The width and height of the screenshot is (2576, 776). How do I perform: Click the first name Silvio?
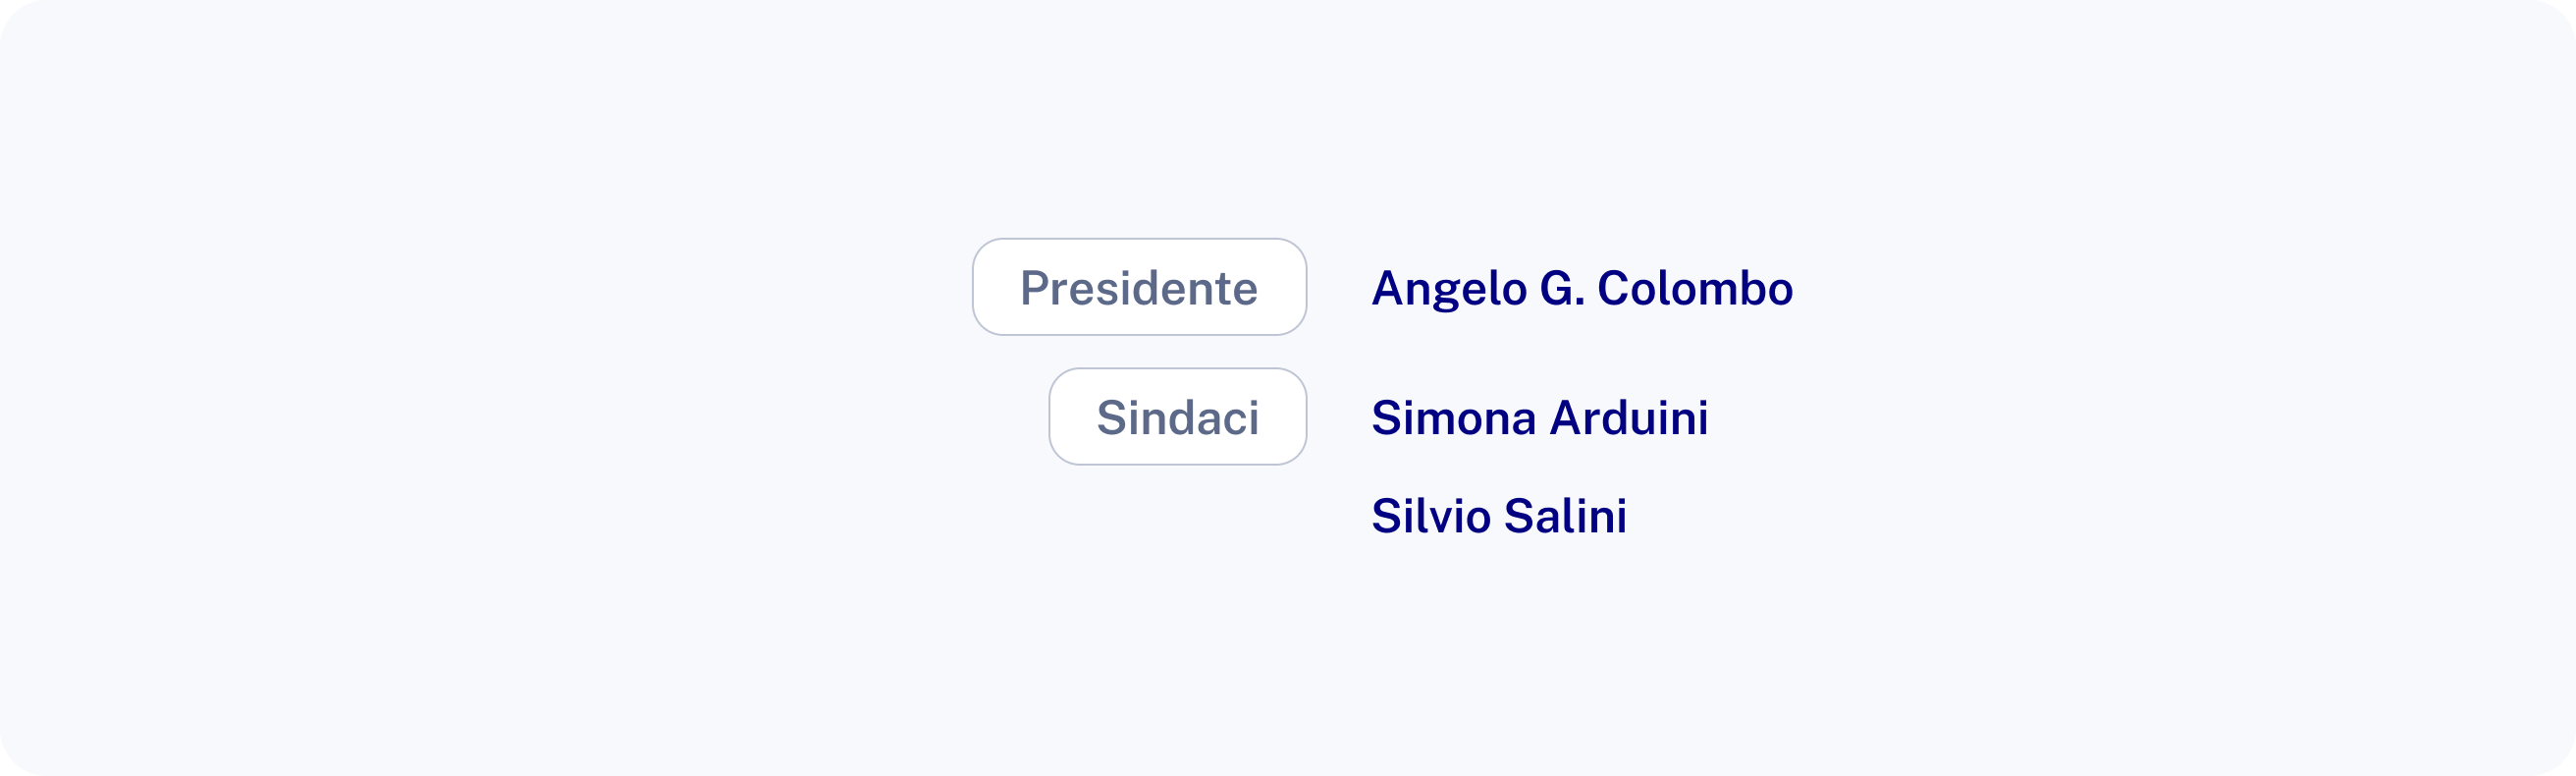[1429, 516]
